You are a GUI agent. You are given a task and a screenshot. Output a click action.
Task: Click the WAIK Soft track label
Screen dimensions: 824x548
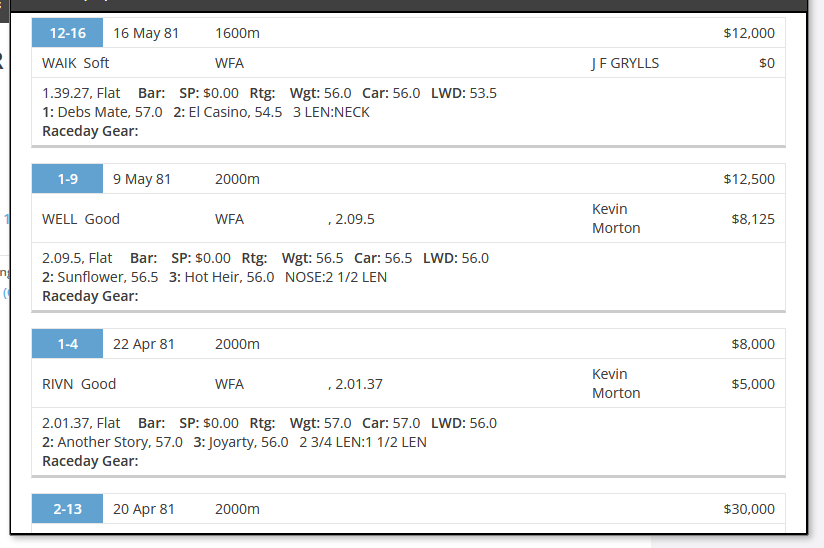tap(76, 63)
